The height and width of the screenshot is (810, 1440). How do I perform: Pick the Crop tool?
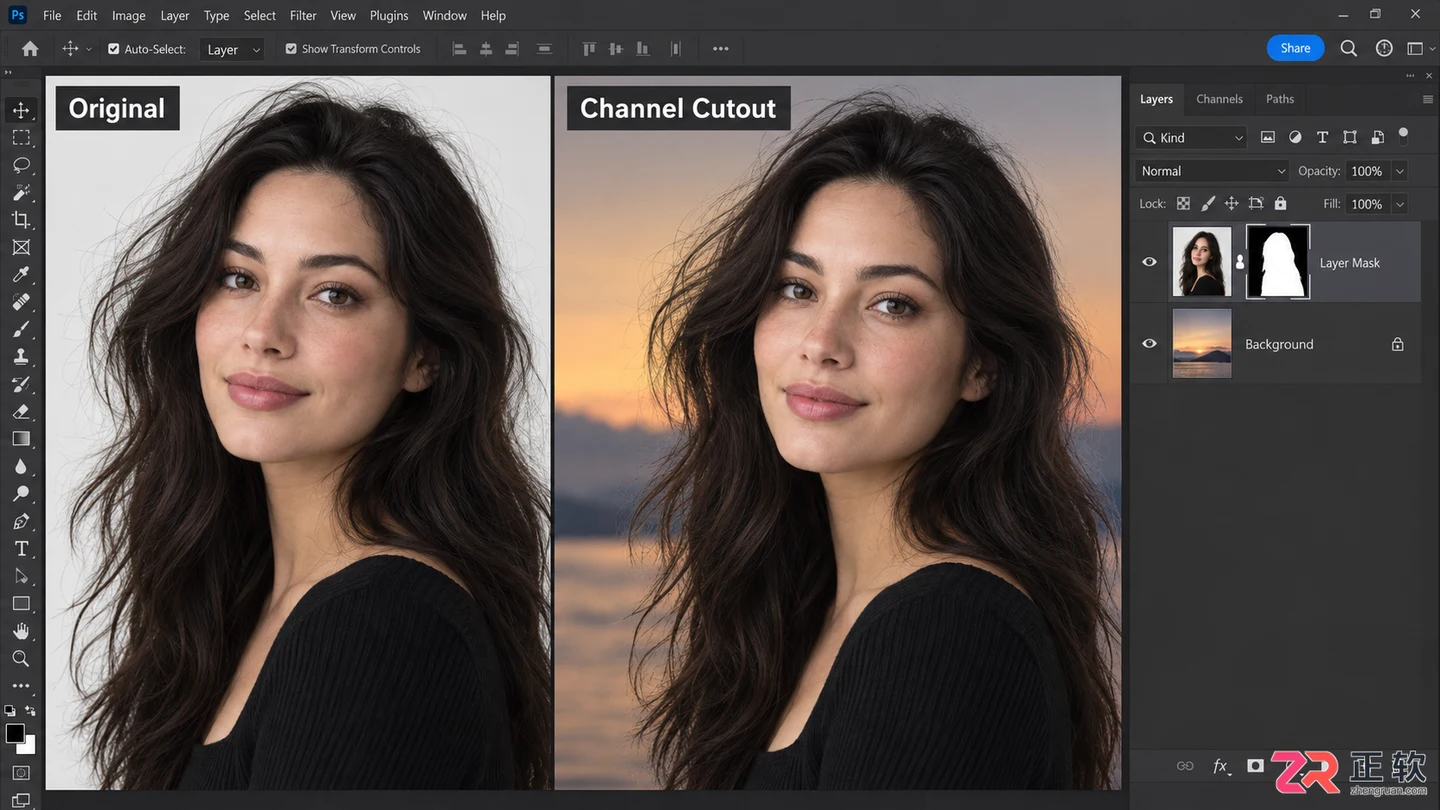coord(21,220)
